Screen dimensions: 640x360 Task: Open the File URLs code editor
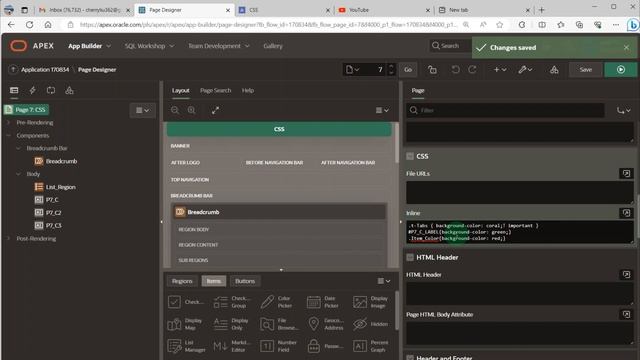coord(626,173)
